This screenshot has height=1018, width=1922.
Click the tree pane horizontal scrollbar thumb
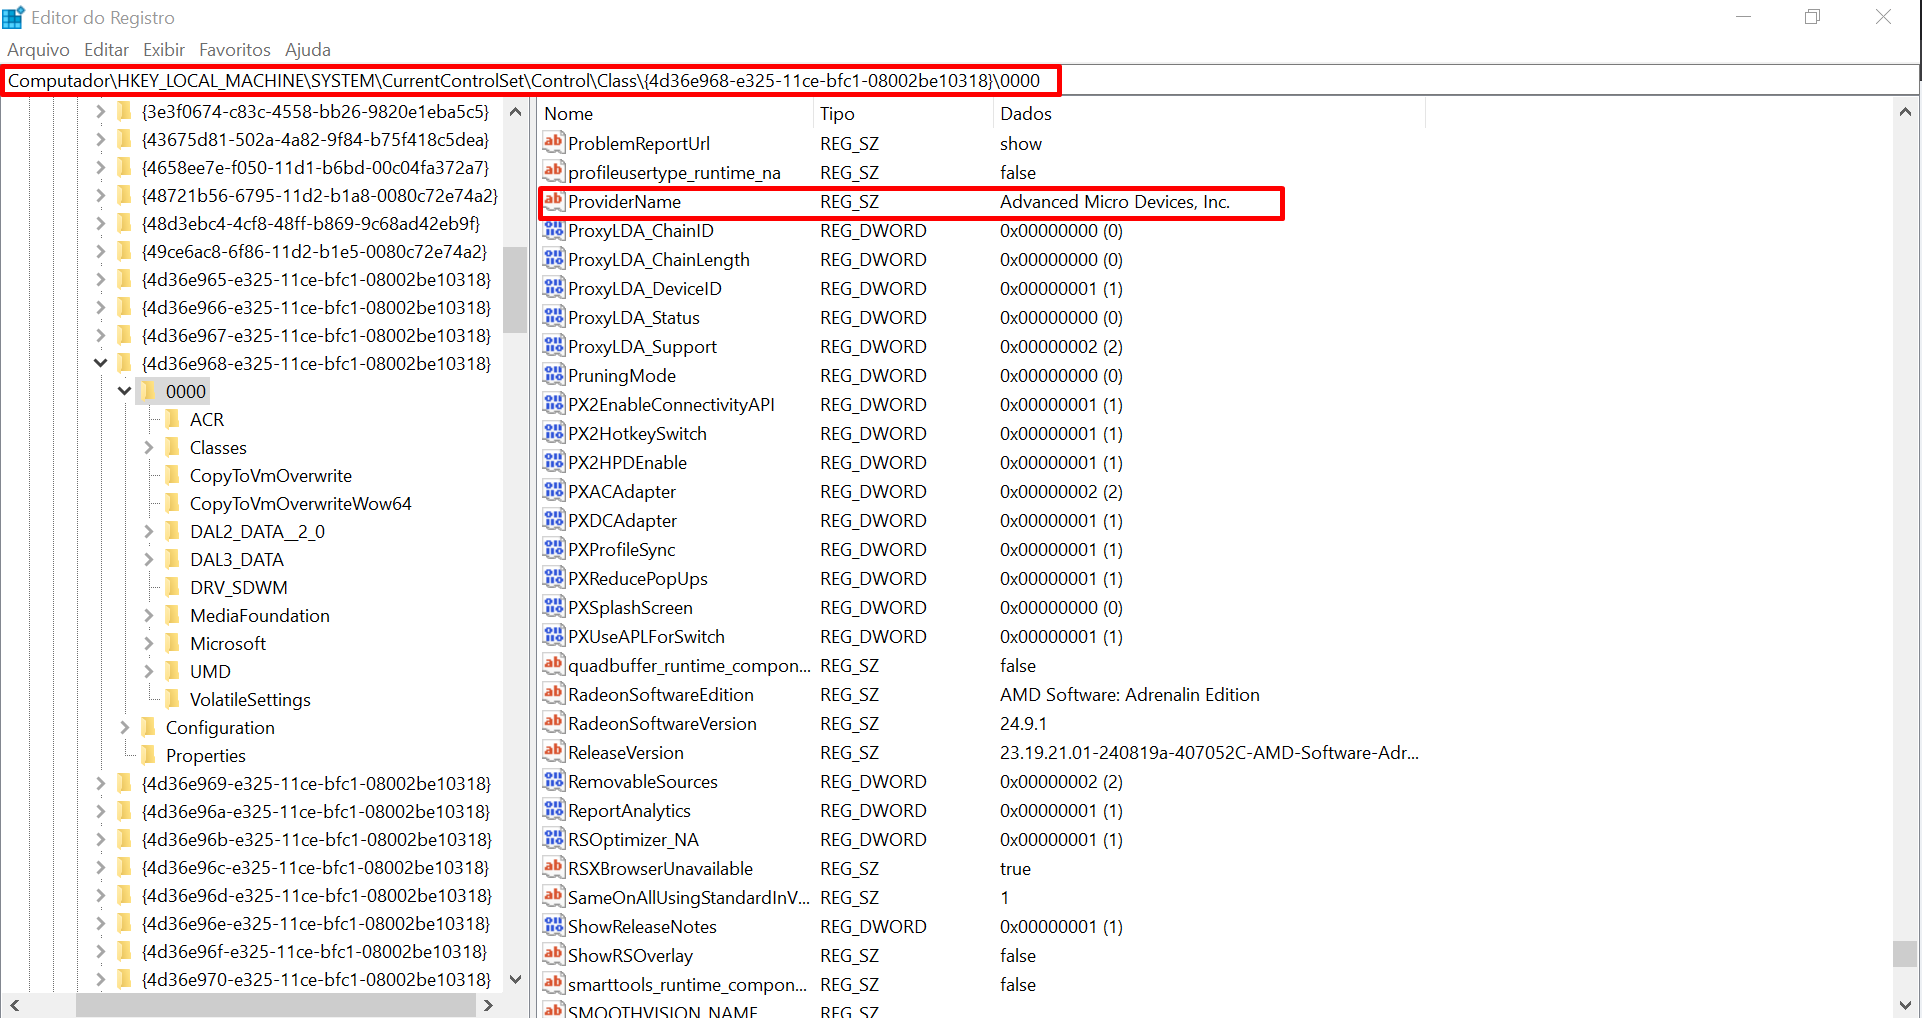[x=276, y=1005]
